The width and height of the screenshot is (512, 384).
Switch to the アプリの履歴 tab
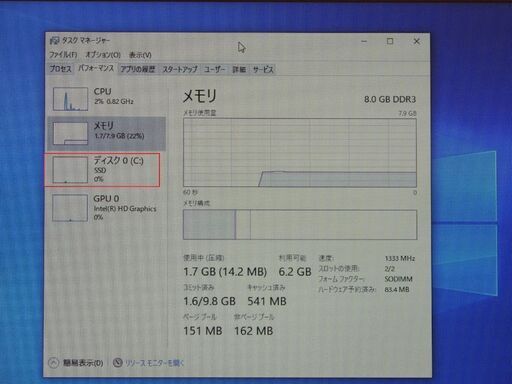pos(138,69)
